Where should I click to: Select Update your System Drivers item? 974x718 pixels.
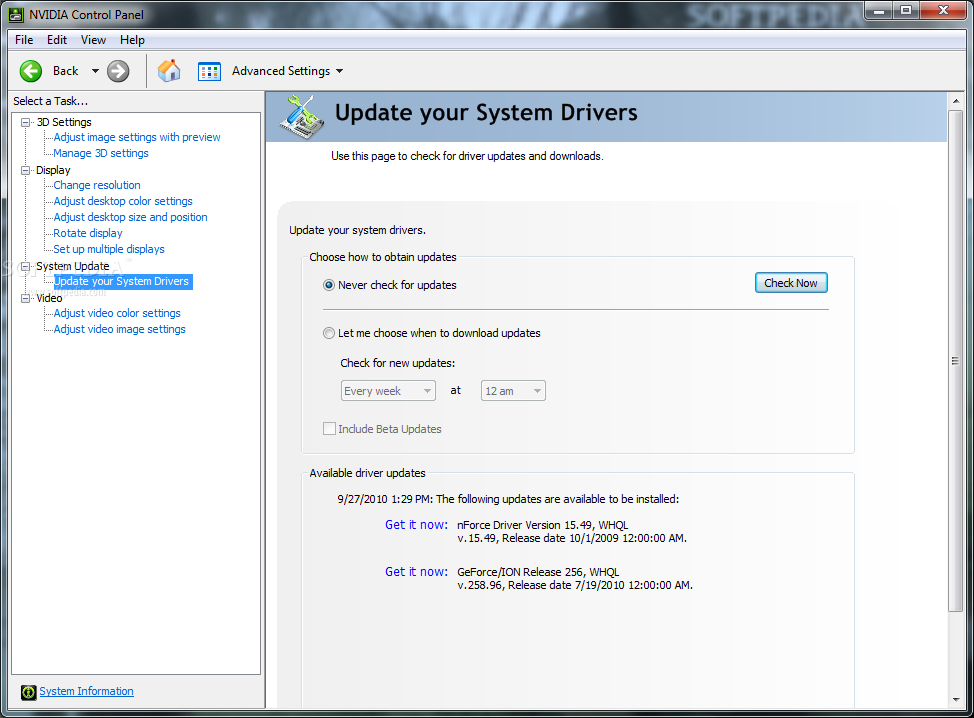pos(123,281)
